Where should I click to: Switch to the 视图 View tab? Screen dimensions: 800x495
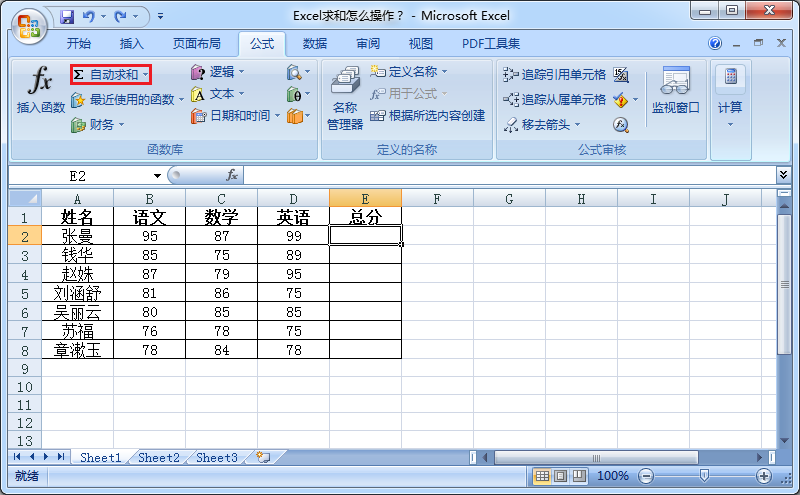[421, 44]
